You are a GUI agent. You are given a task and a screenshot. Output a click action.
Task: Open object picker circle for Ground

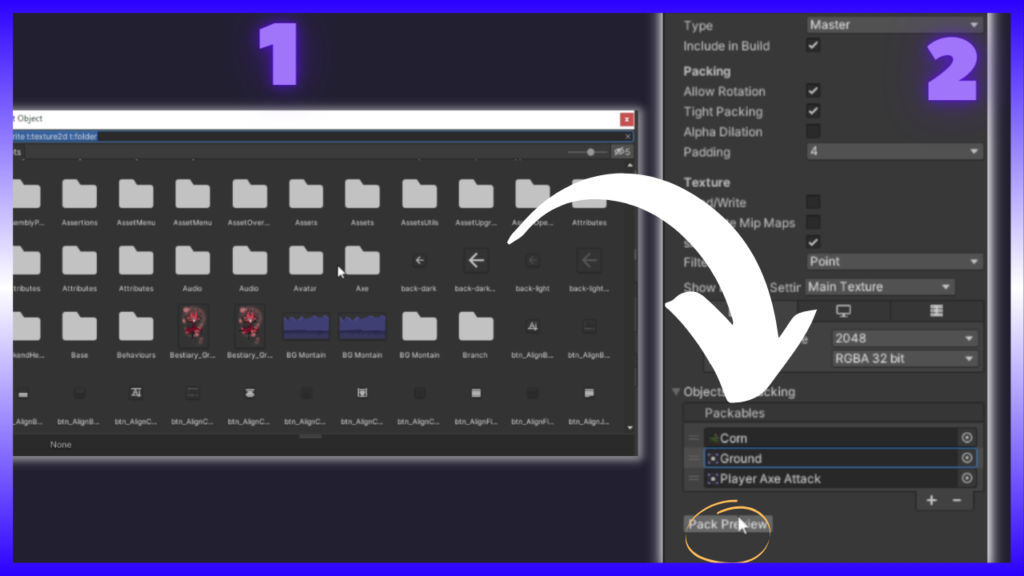pyautogui.click(x=967, y=458)
